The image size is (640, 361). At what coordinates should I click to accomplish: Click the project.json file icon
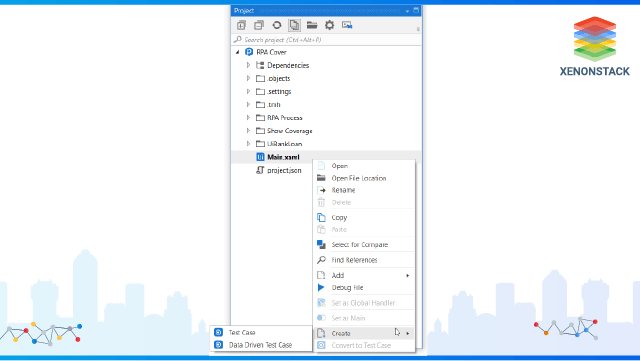260,170
